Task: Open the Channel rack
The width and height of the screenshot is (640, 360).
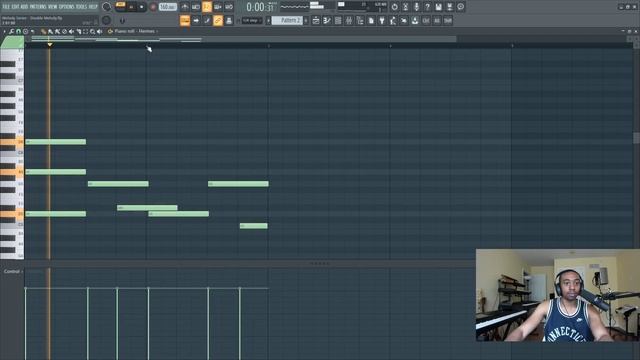Action: [338, 20]
